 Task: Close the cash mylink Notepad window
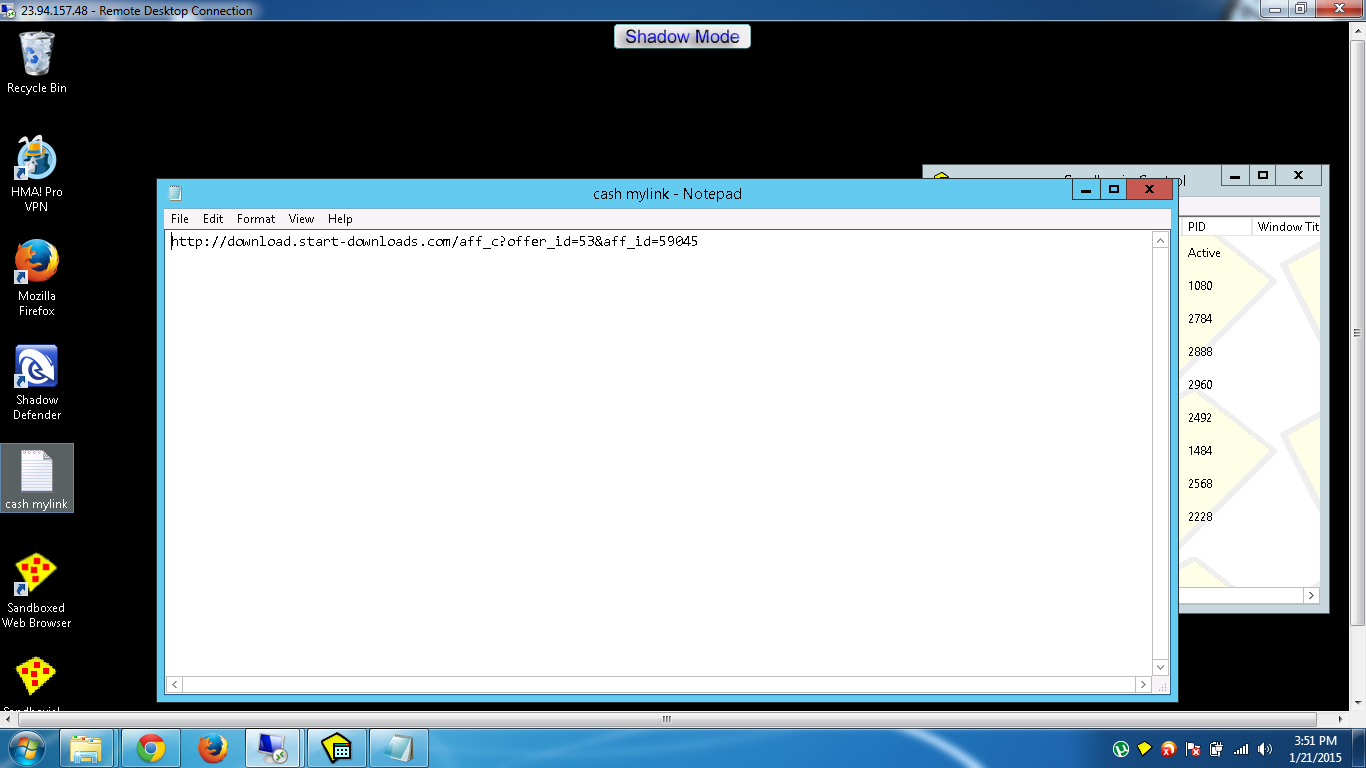[x=1149, y=189]
